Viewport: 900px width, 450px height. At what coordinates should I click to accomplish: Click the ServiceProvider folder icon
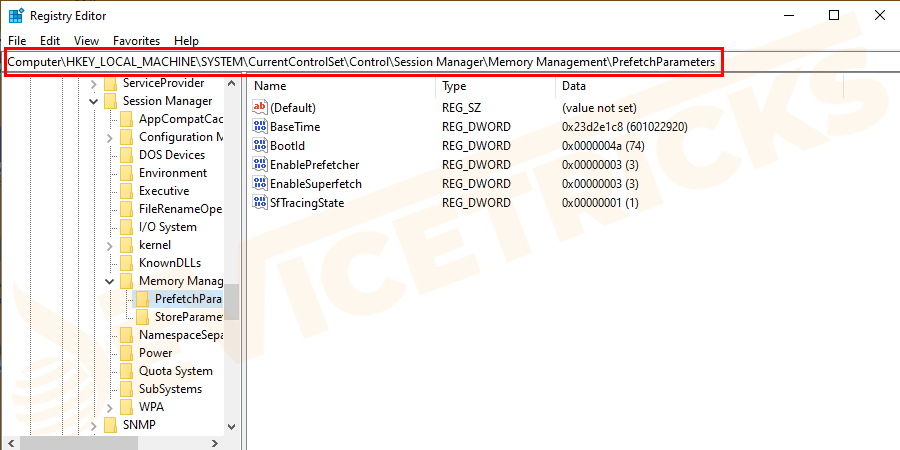point(111,83)
